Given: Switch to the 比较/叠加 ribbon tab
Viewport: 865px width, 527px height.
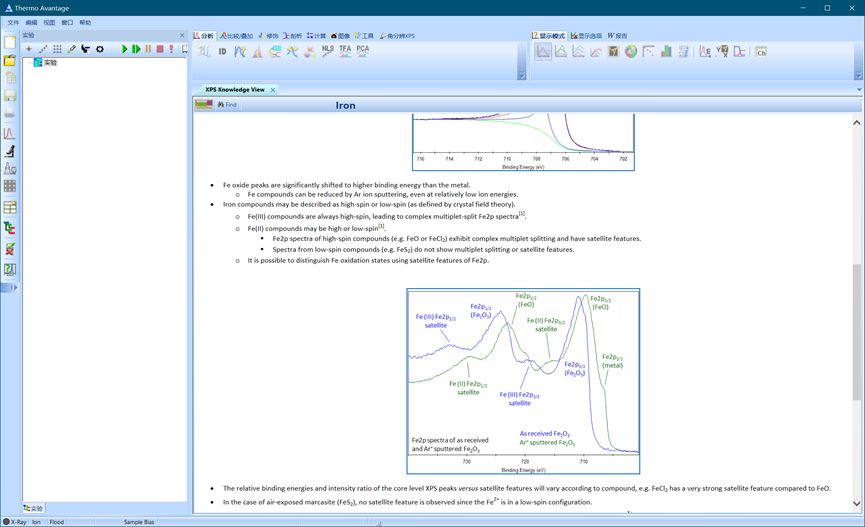Looking at the screenshot, I should point(237,36).
